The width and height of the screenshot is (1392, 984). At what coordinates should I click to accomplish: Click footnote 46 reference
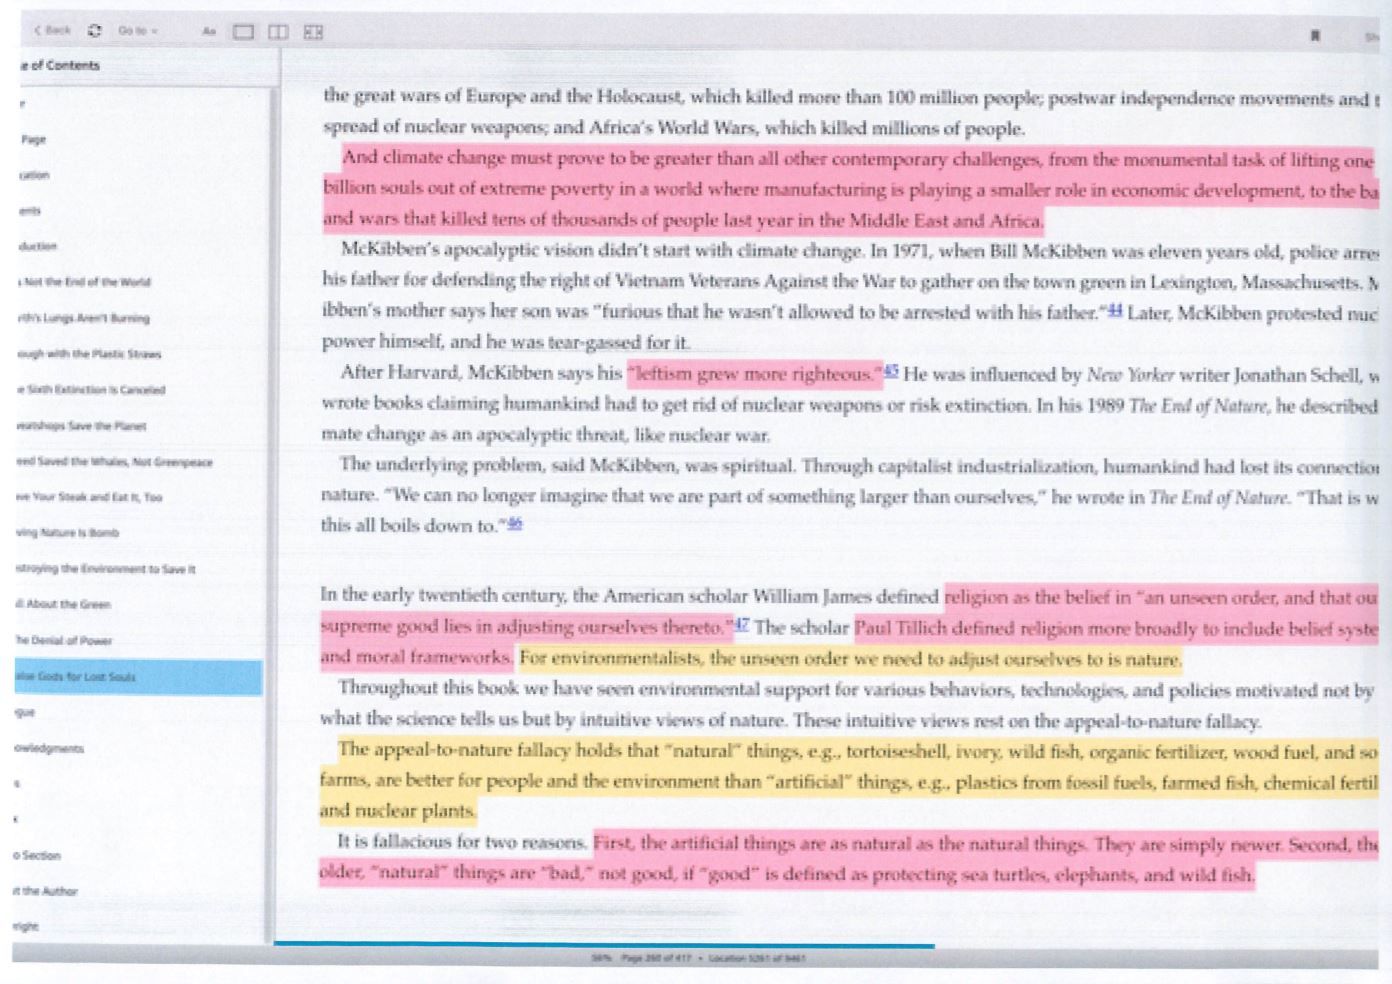tap(514, 523)
